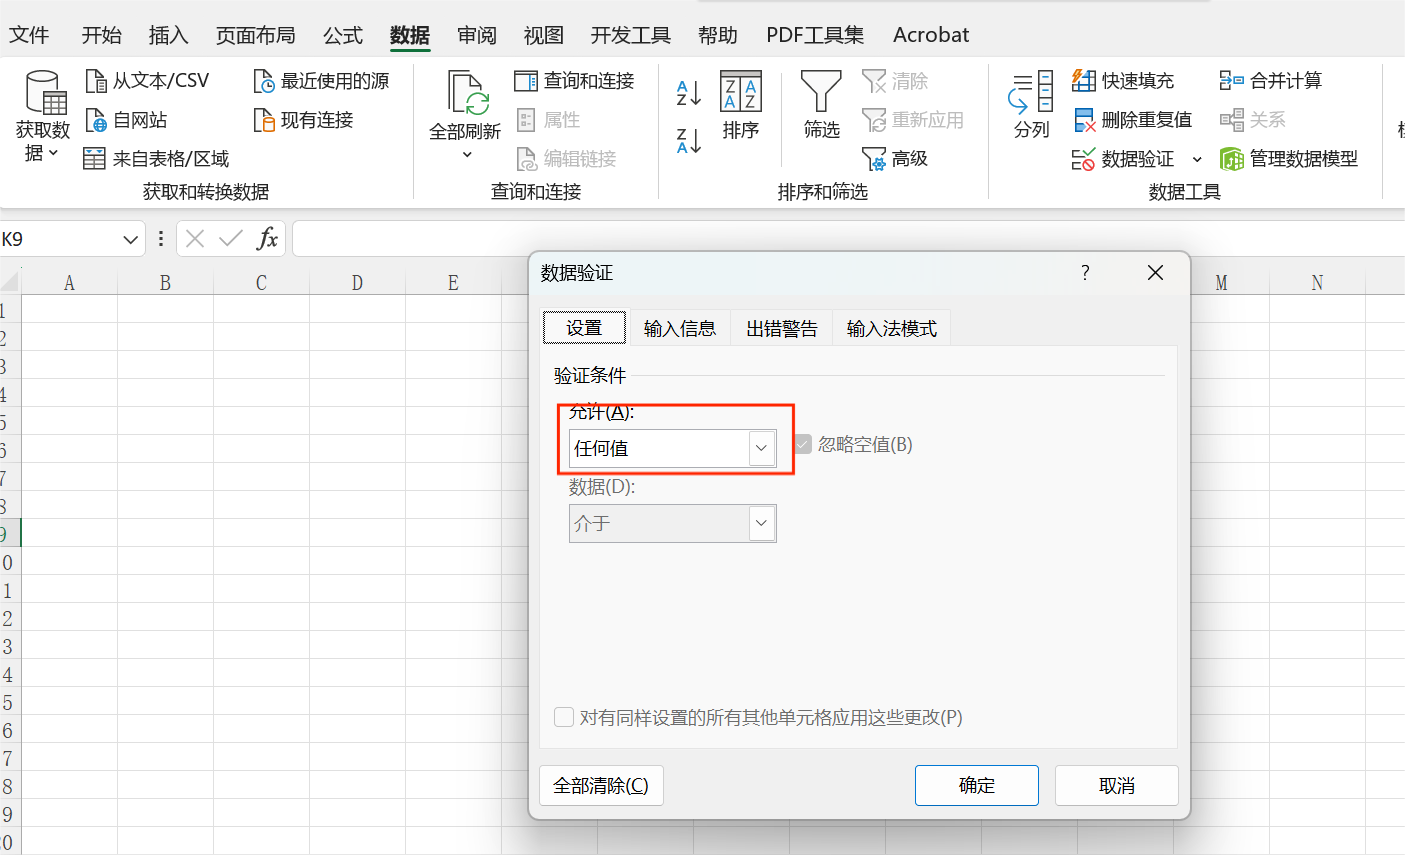The height and width of the screenshot is (855, 1405).
Task: Run 快速填充 flash fill
Action: click(x=1123, y=81)
